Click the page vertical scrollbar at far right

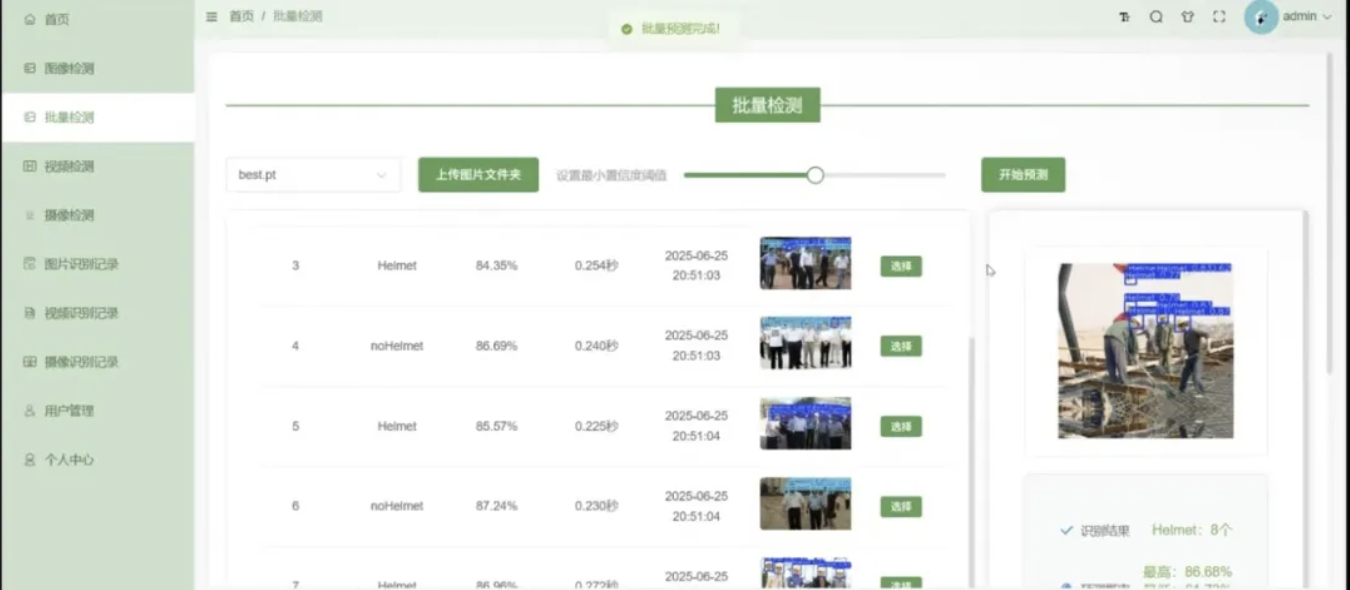point(1329,213)
